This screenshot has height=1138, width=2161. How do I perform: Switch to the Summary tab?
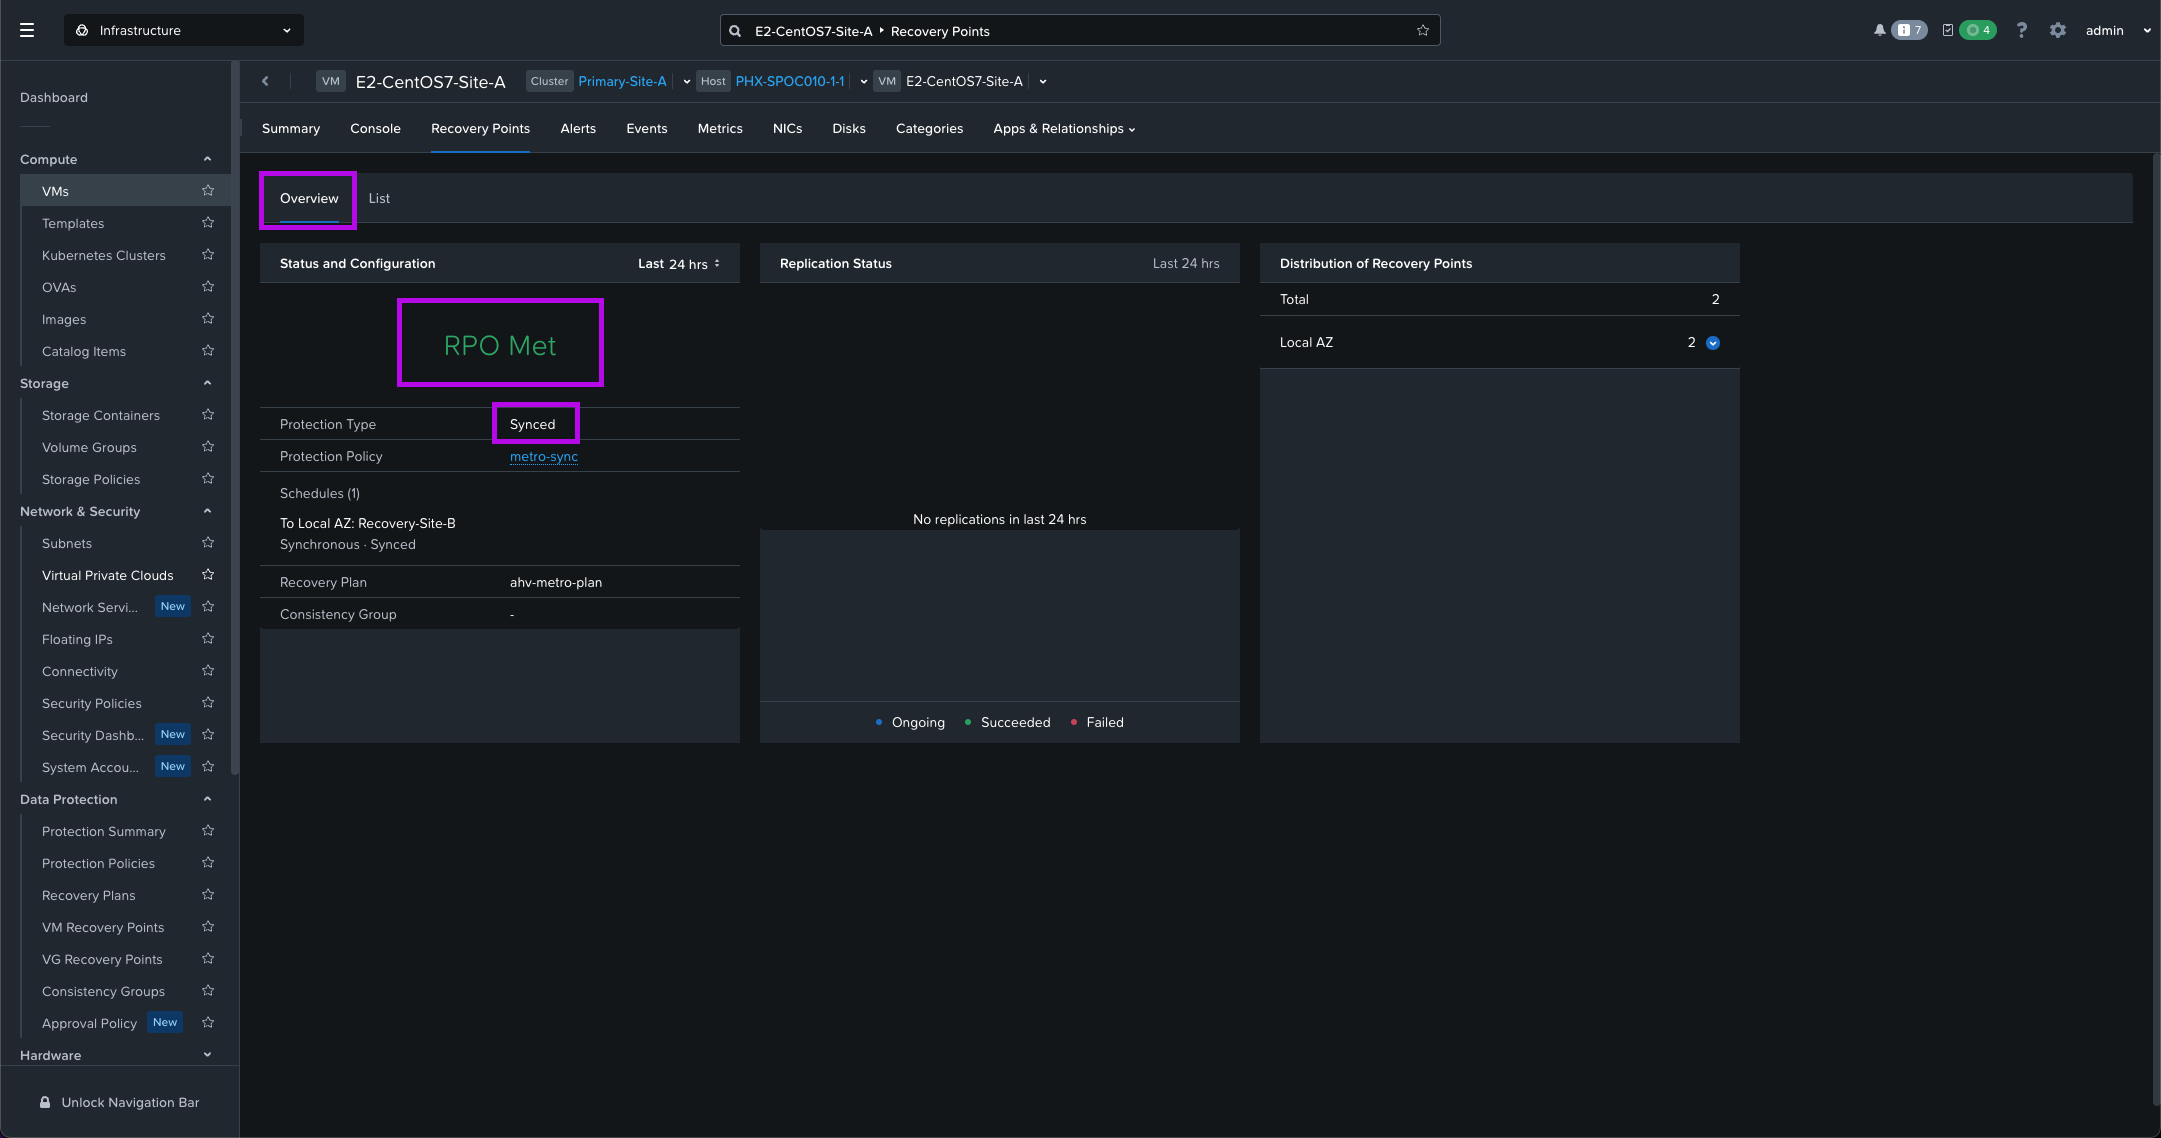[x=291, y=129]
